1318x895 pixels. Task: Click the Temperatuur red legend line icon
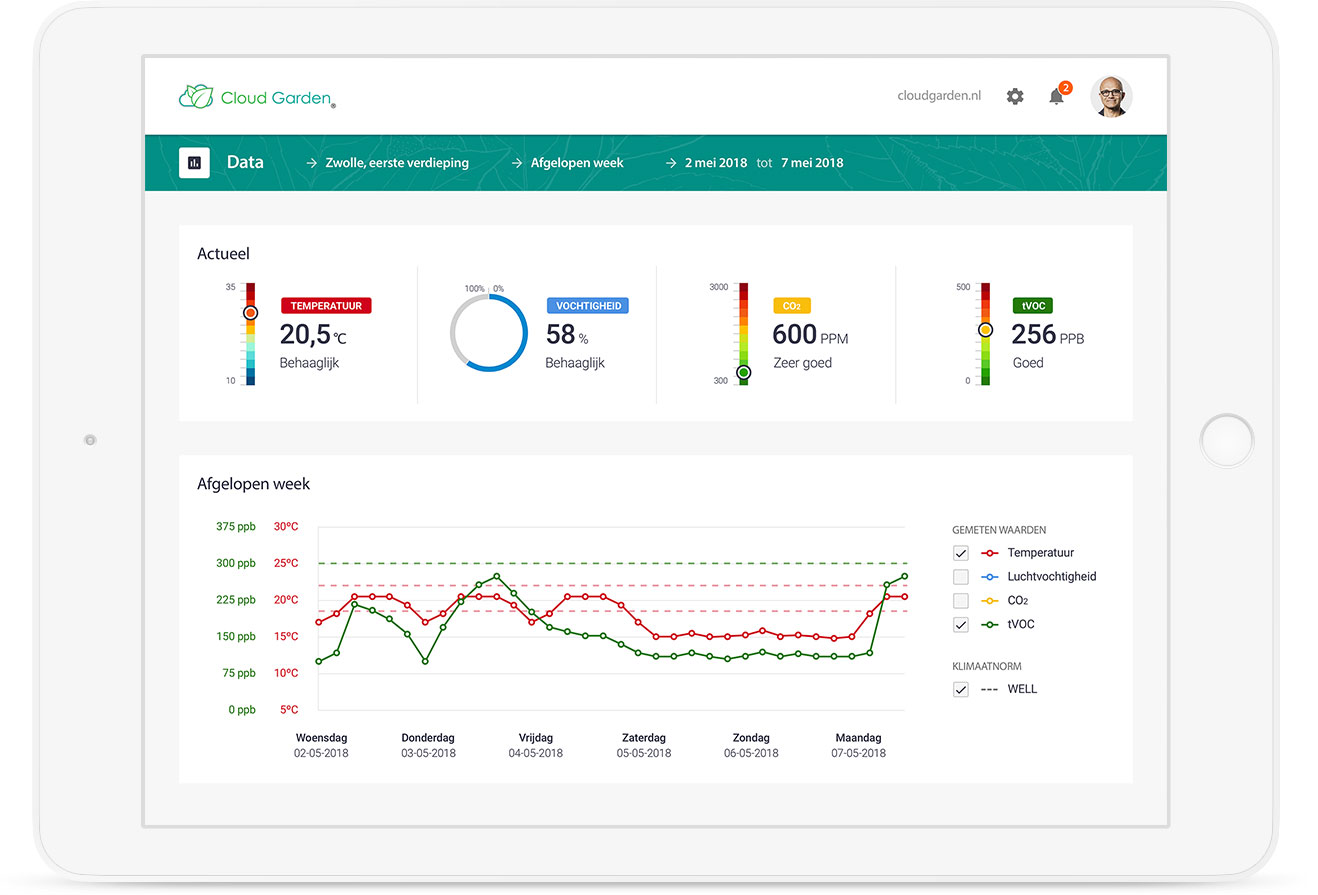990,553
